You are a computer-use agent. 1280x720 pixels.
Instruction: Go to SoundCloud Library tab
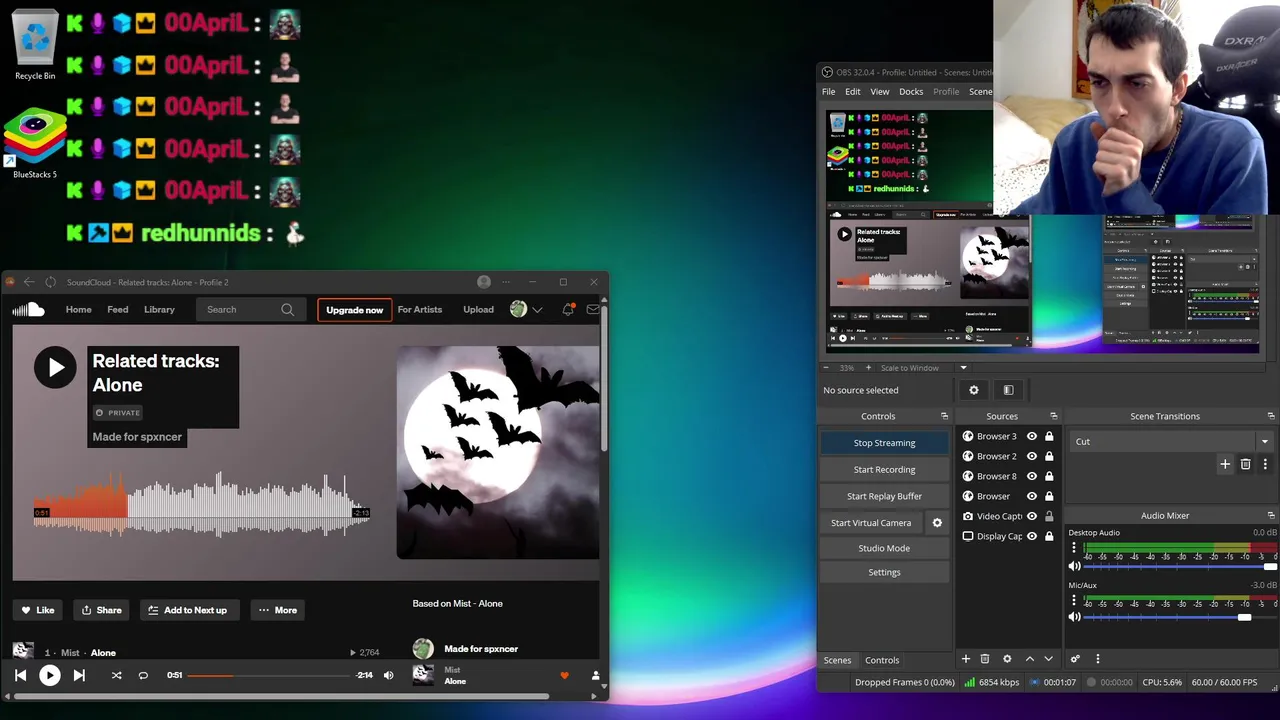tap(159, 310)
